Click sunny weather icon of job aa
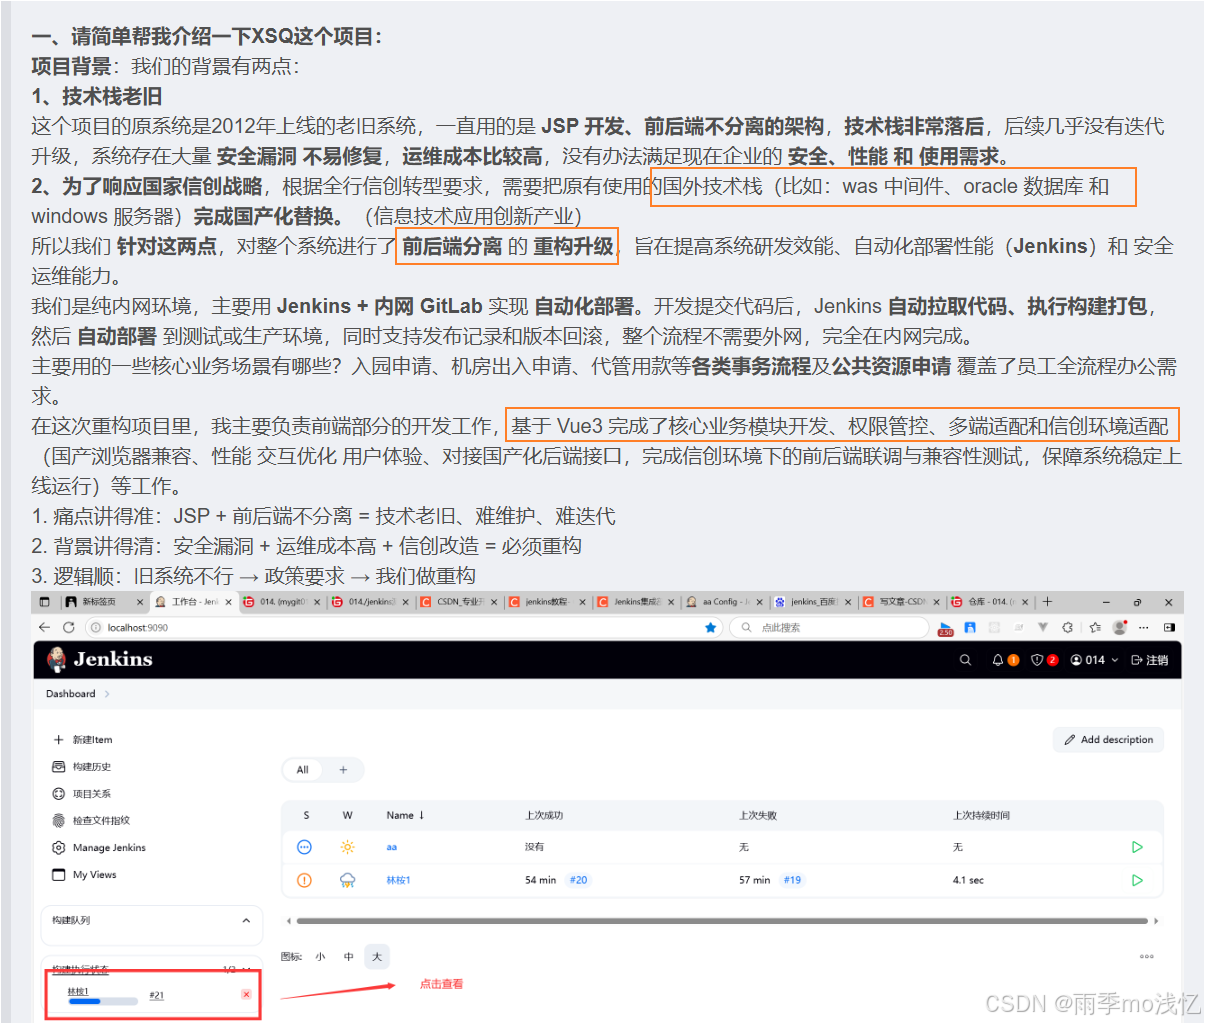 coord(347,847)
